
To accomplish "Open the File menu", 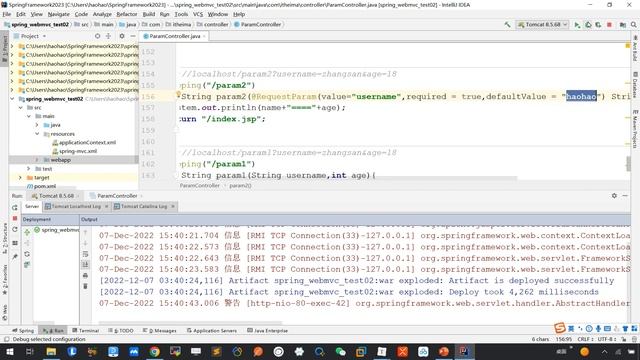I will pyautogui.click(x=7, y=14).
